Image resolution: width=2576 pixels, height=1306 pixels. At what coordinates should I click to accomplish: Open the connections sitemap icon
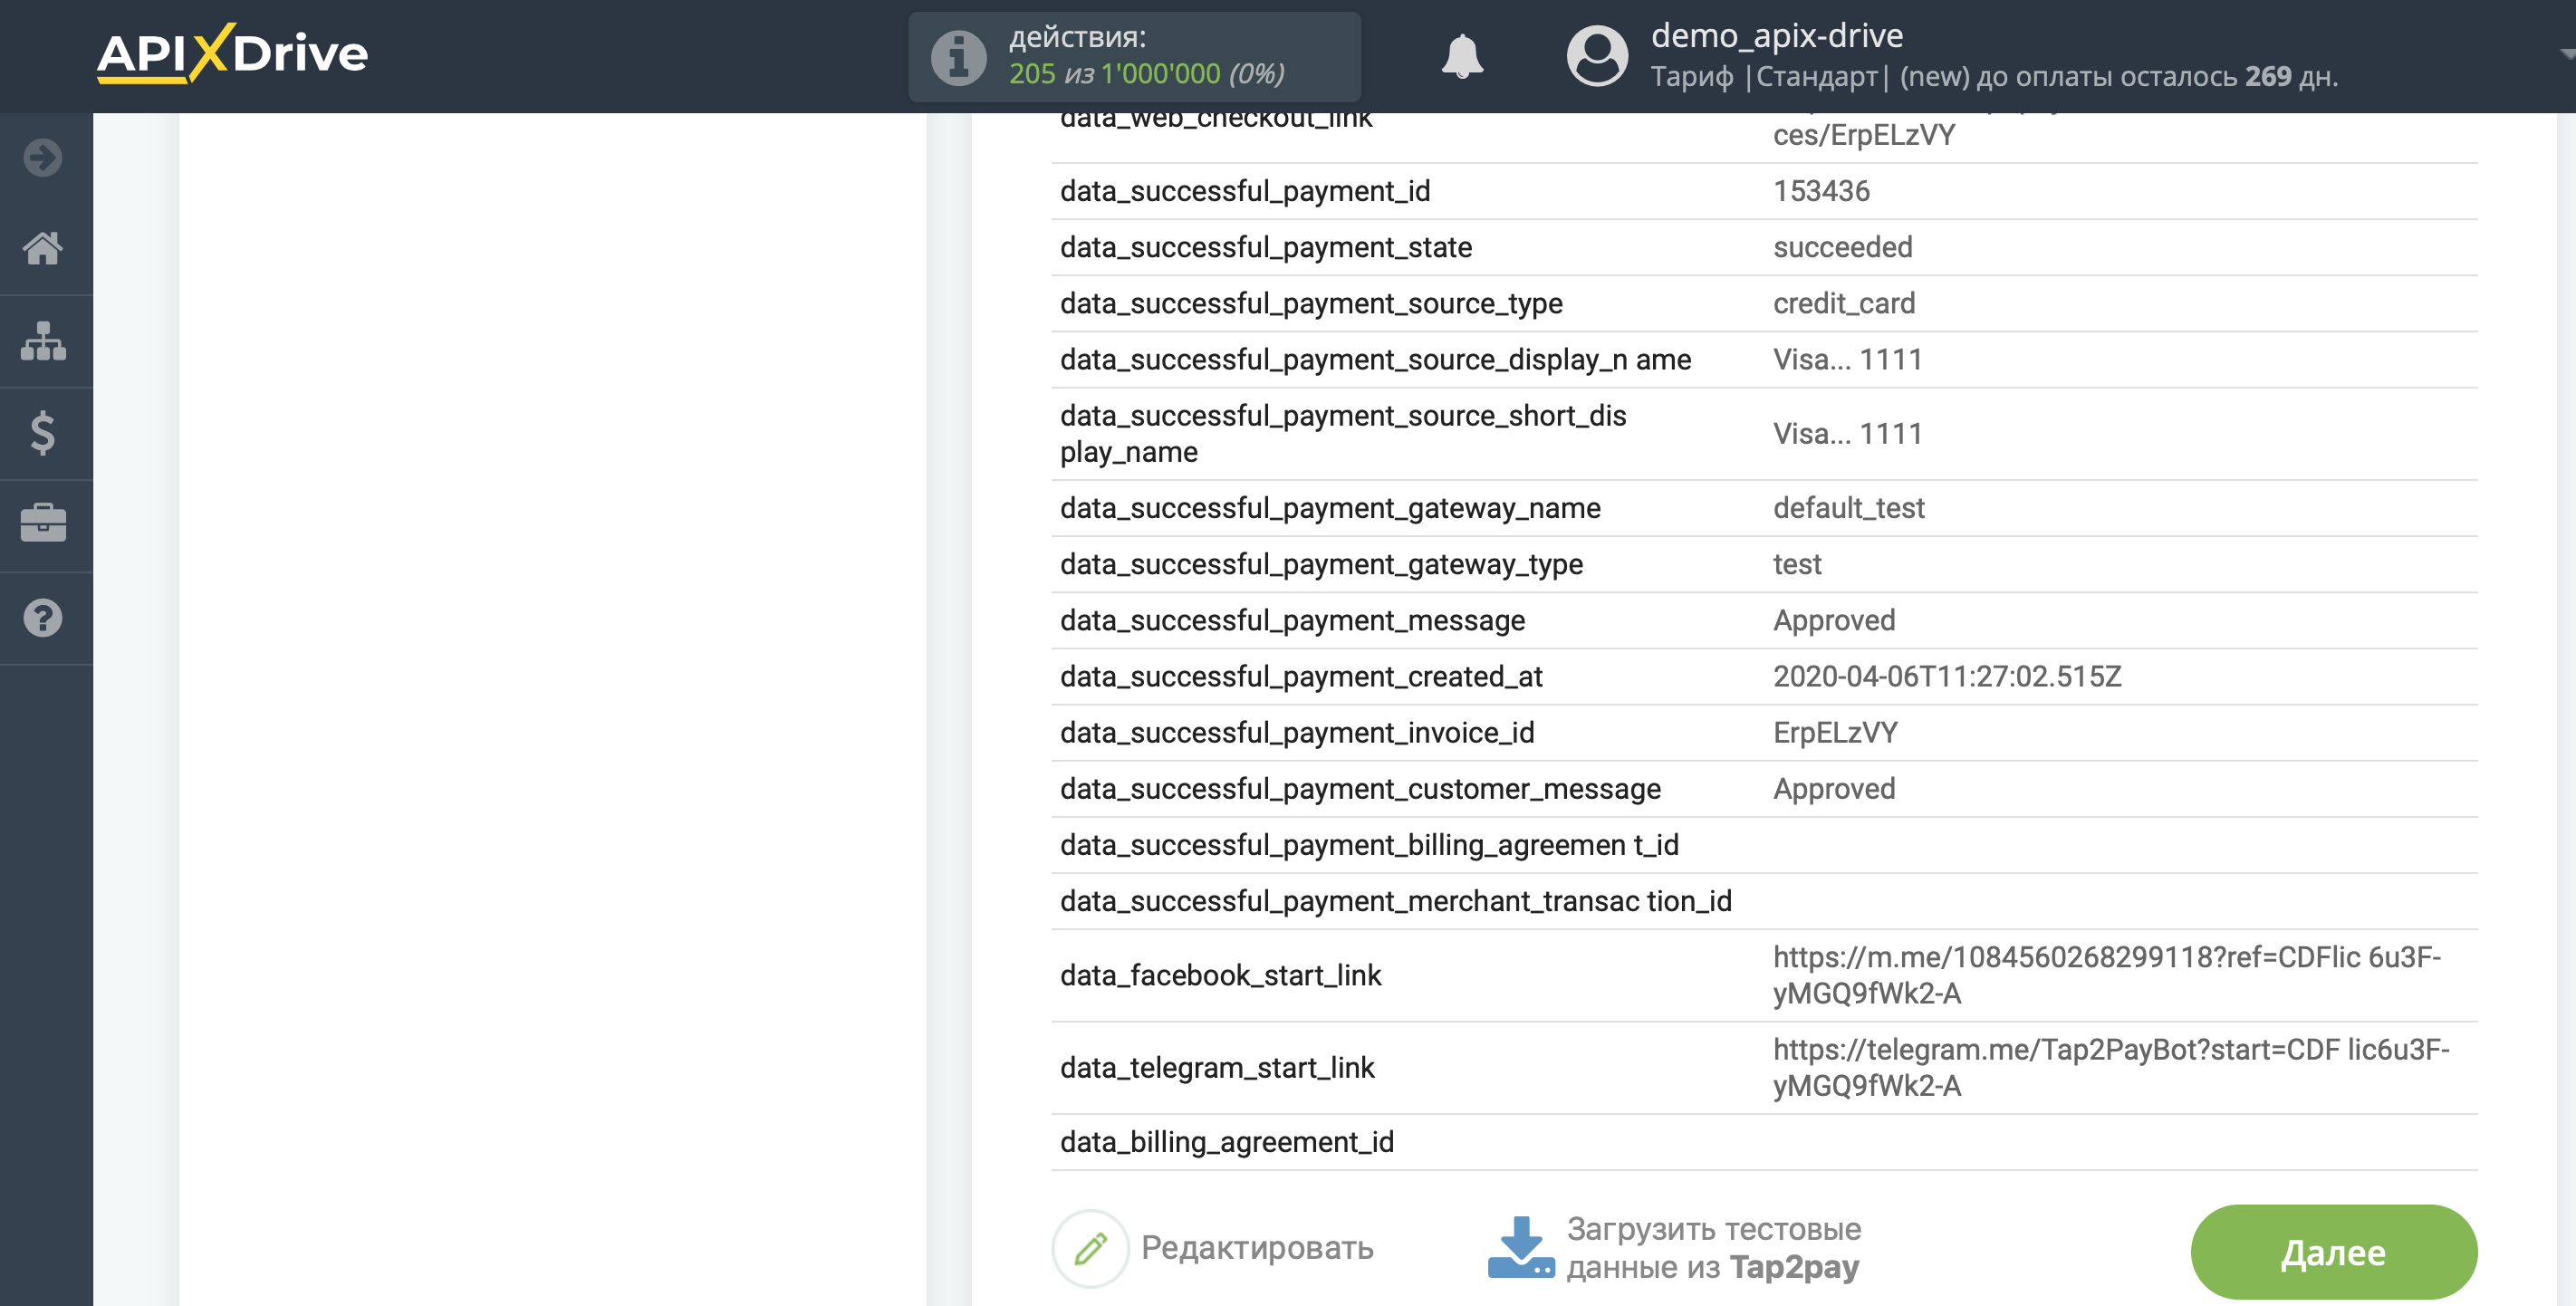click(43, 341)
